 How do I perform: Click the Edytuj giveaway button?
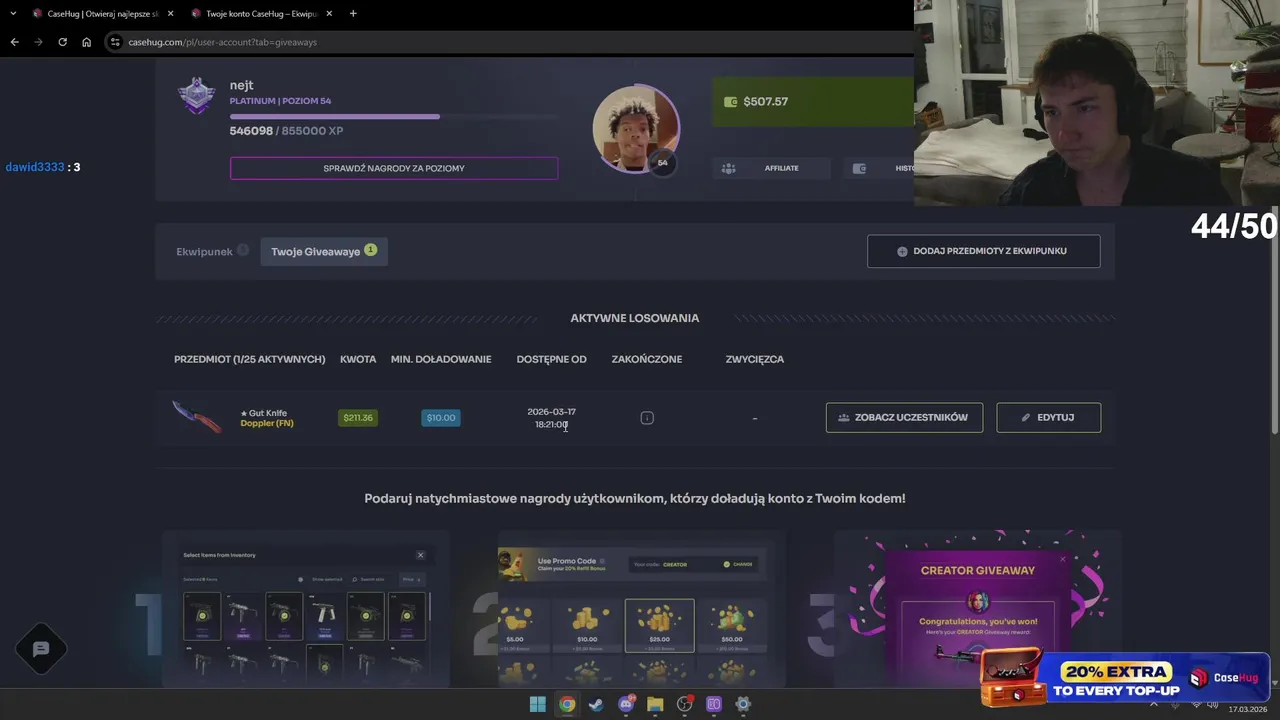[1048, 418]
